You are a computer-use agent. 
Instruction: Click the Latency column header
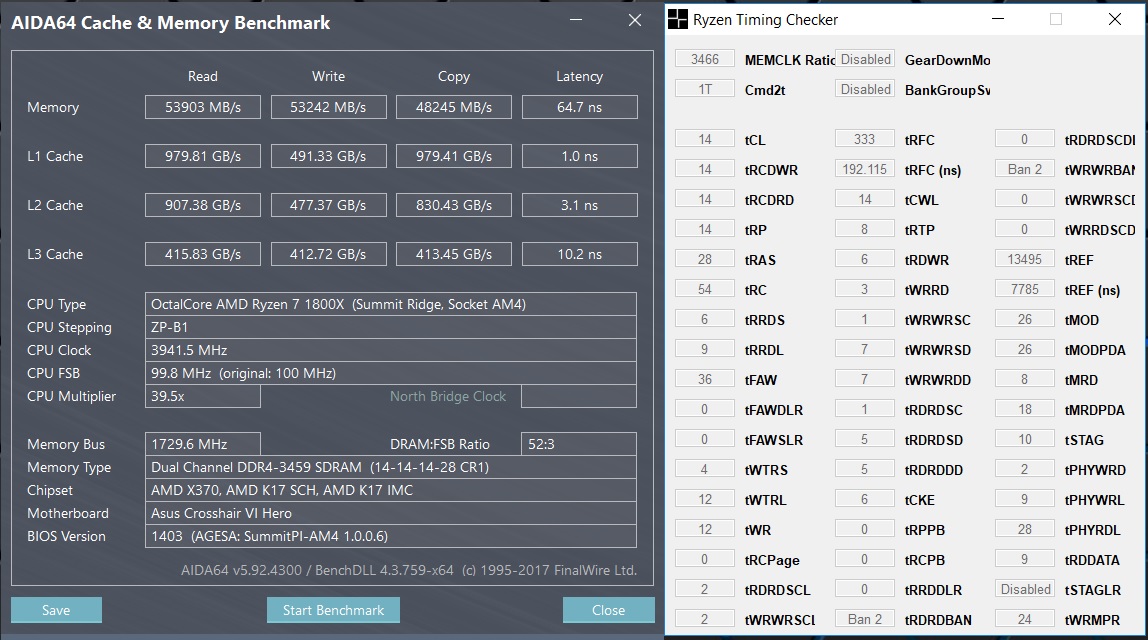coord(579,76)
